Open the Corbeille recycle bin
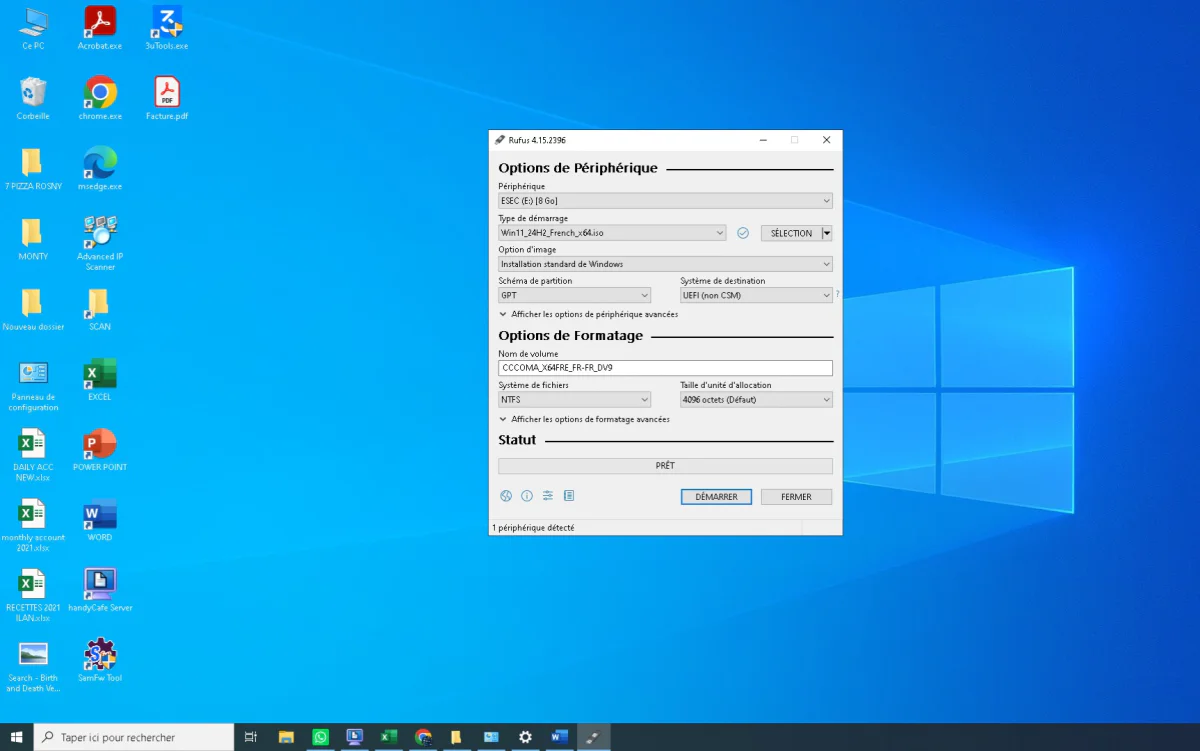This screenshot has height=751, width=1200. coord(33,98)
